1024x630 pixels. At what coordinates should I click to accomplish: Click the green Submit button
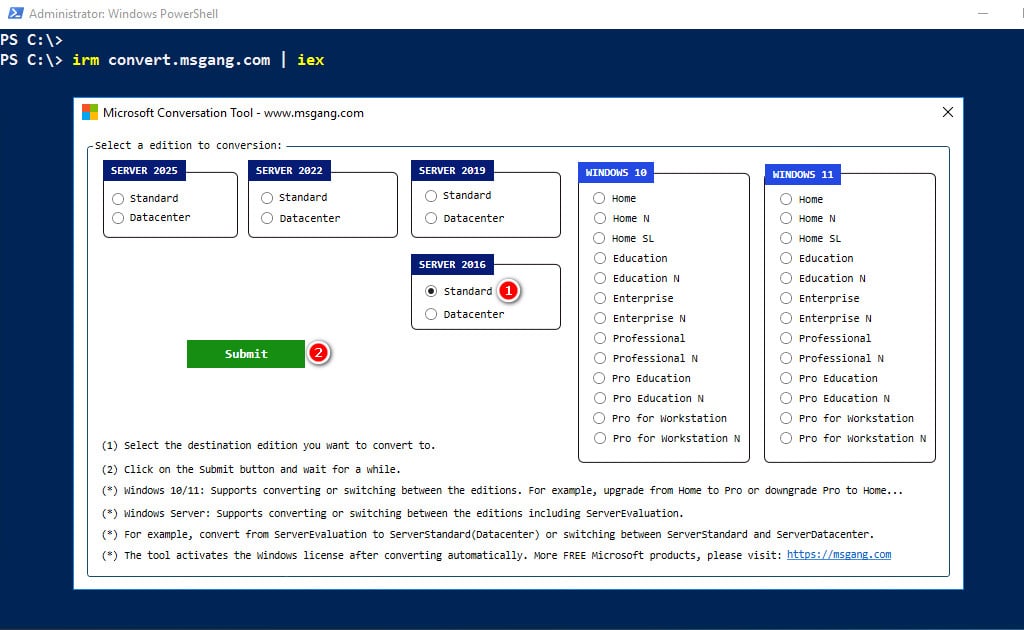click(x=246, y=354)
